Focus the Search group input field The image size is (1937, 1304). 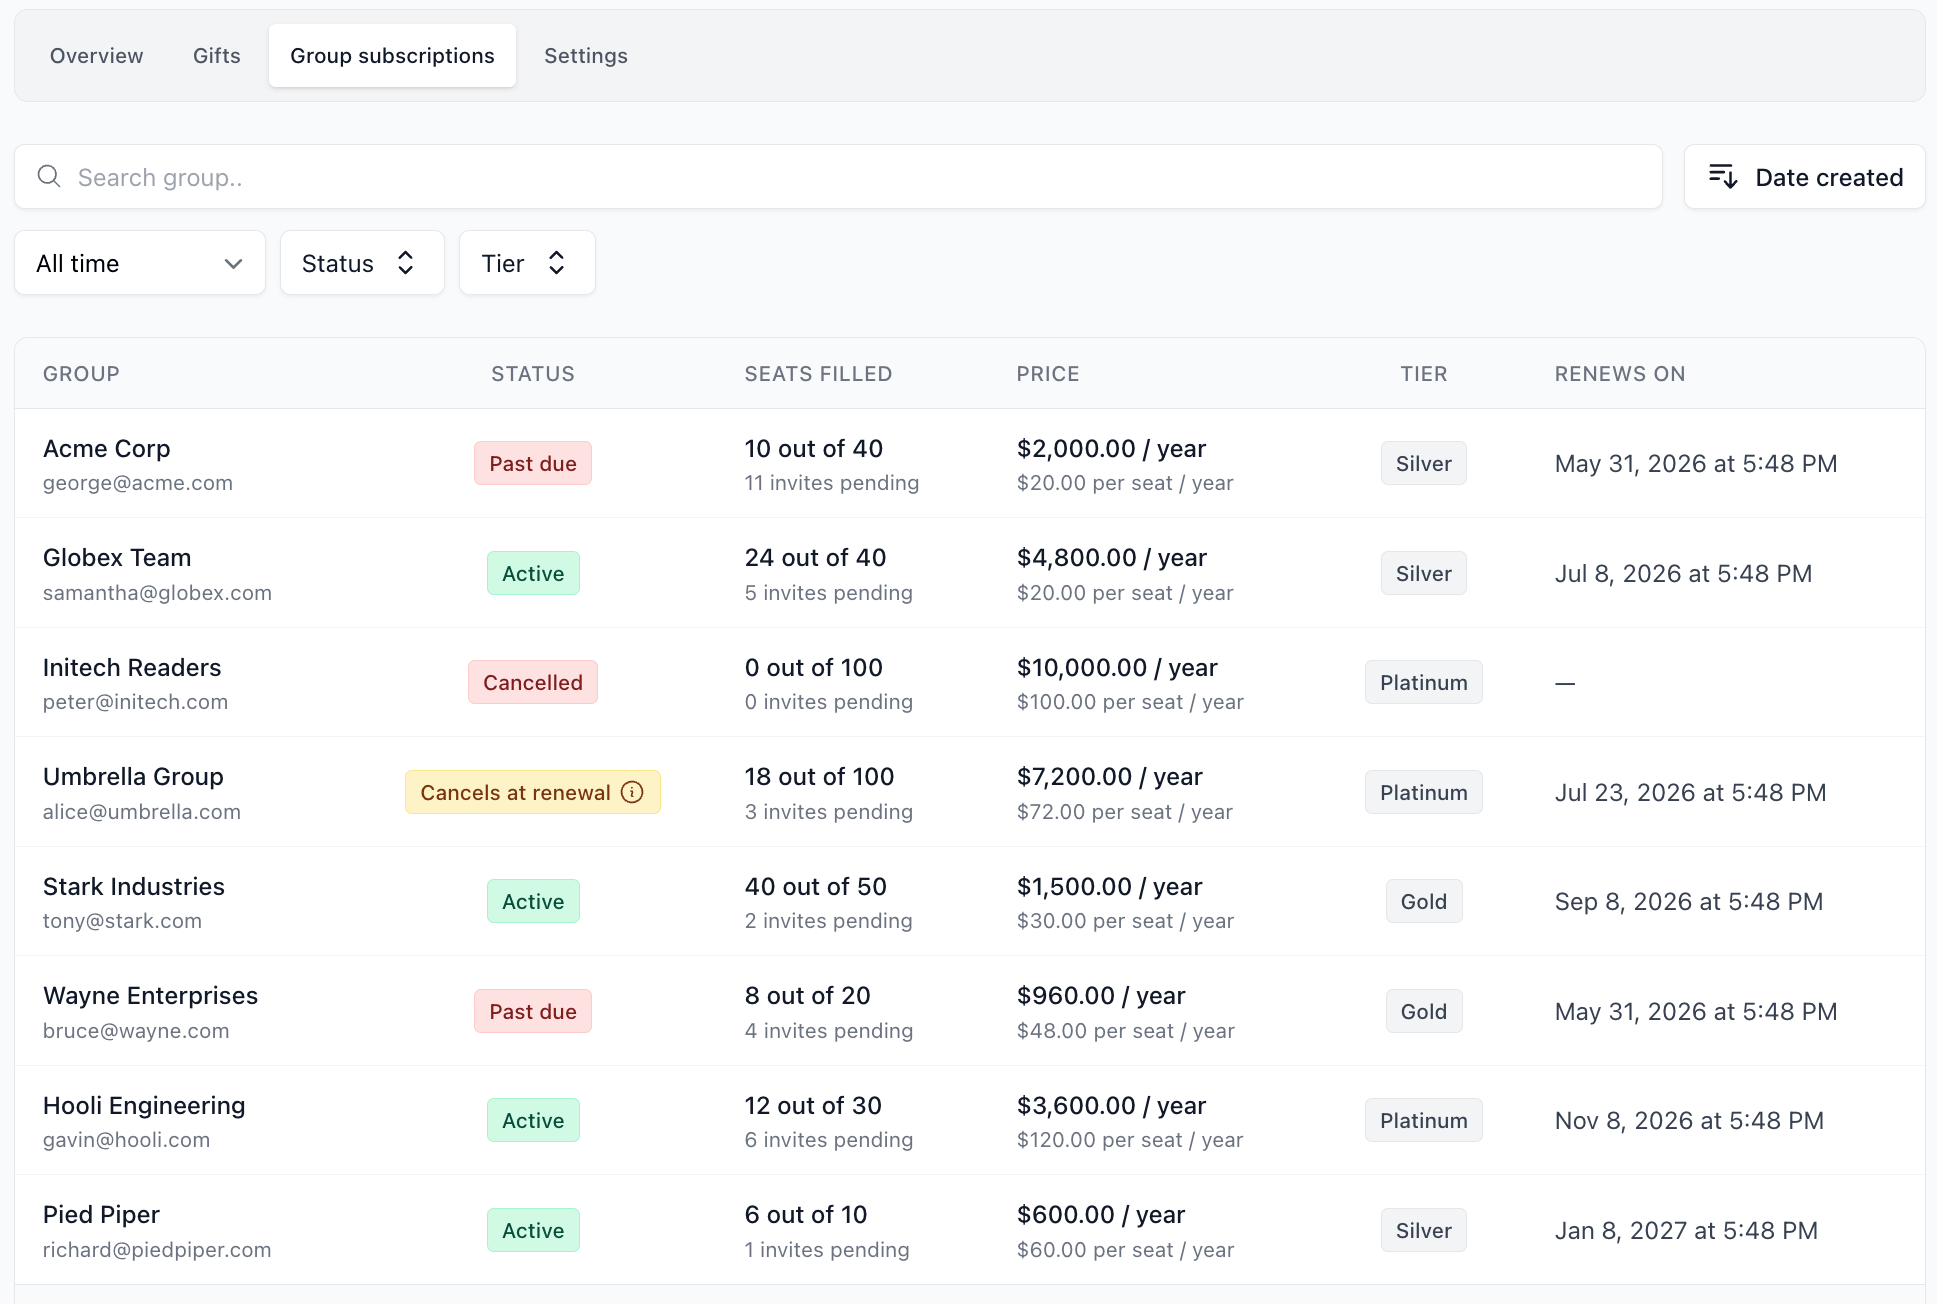point(838,177)
